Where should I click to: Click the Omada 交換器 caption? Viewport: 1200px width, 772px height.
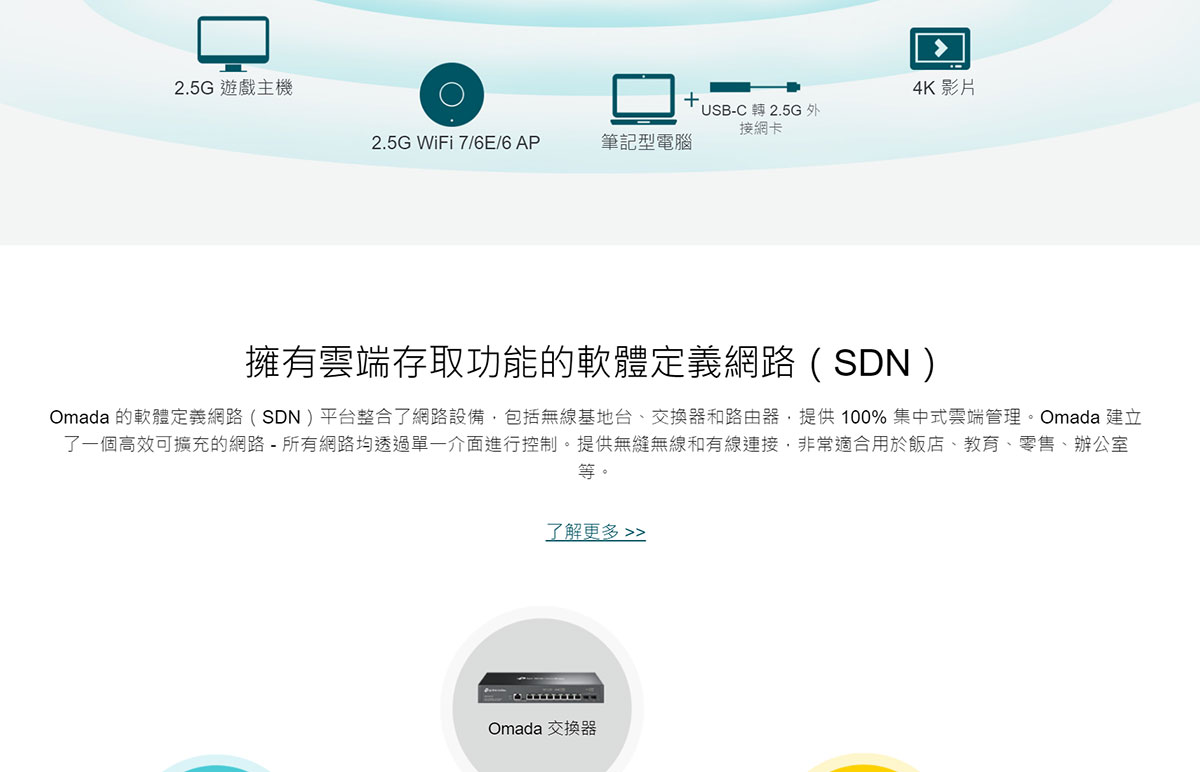(x=542, y=728)
